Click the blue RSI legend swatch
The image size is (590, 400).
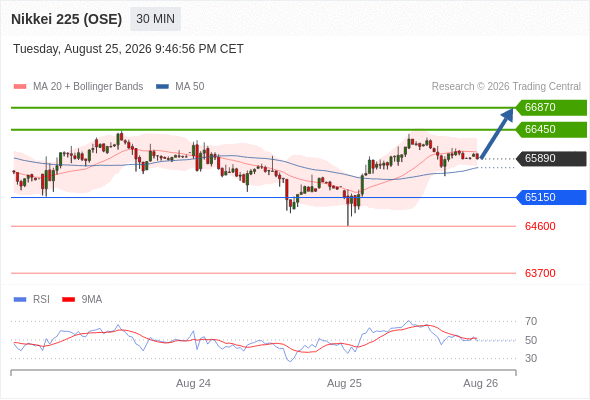[20, 300]
